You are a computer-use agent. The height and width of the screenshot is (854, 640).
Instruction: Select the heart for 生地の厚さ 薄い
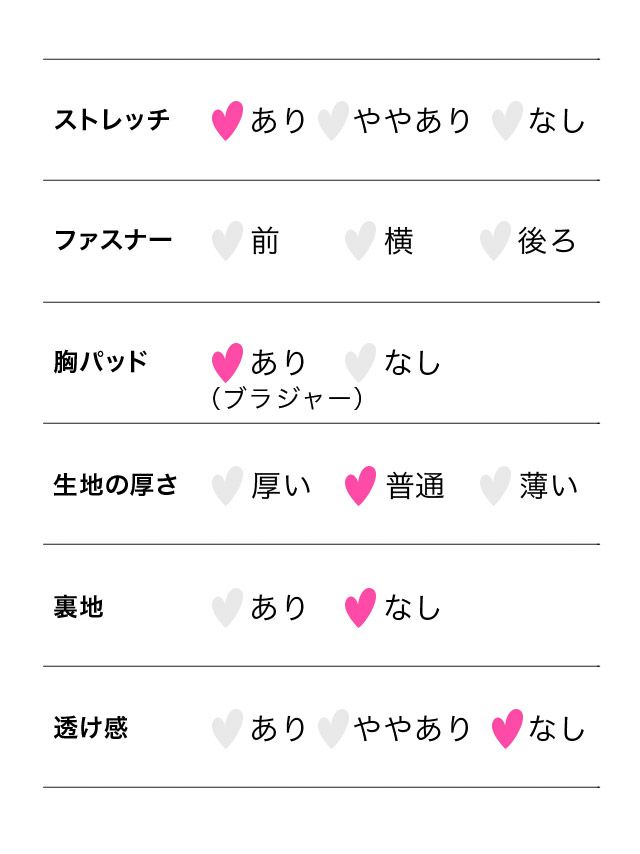tap(494, 486)
